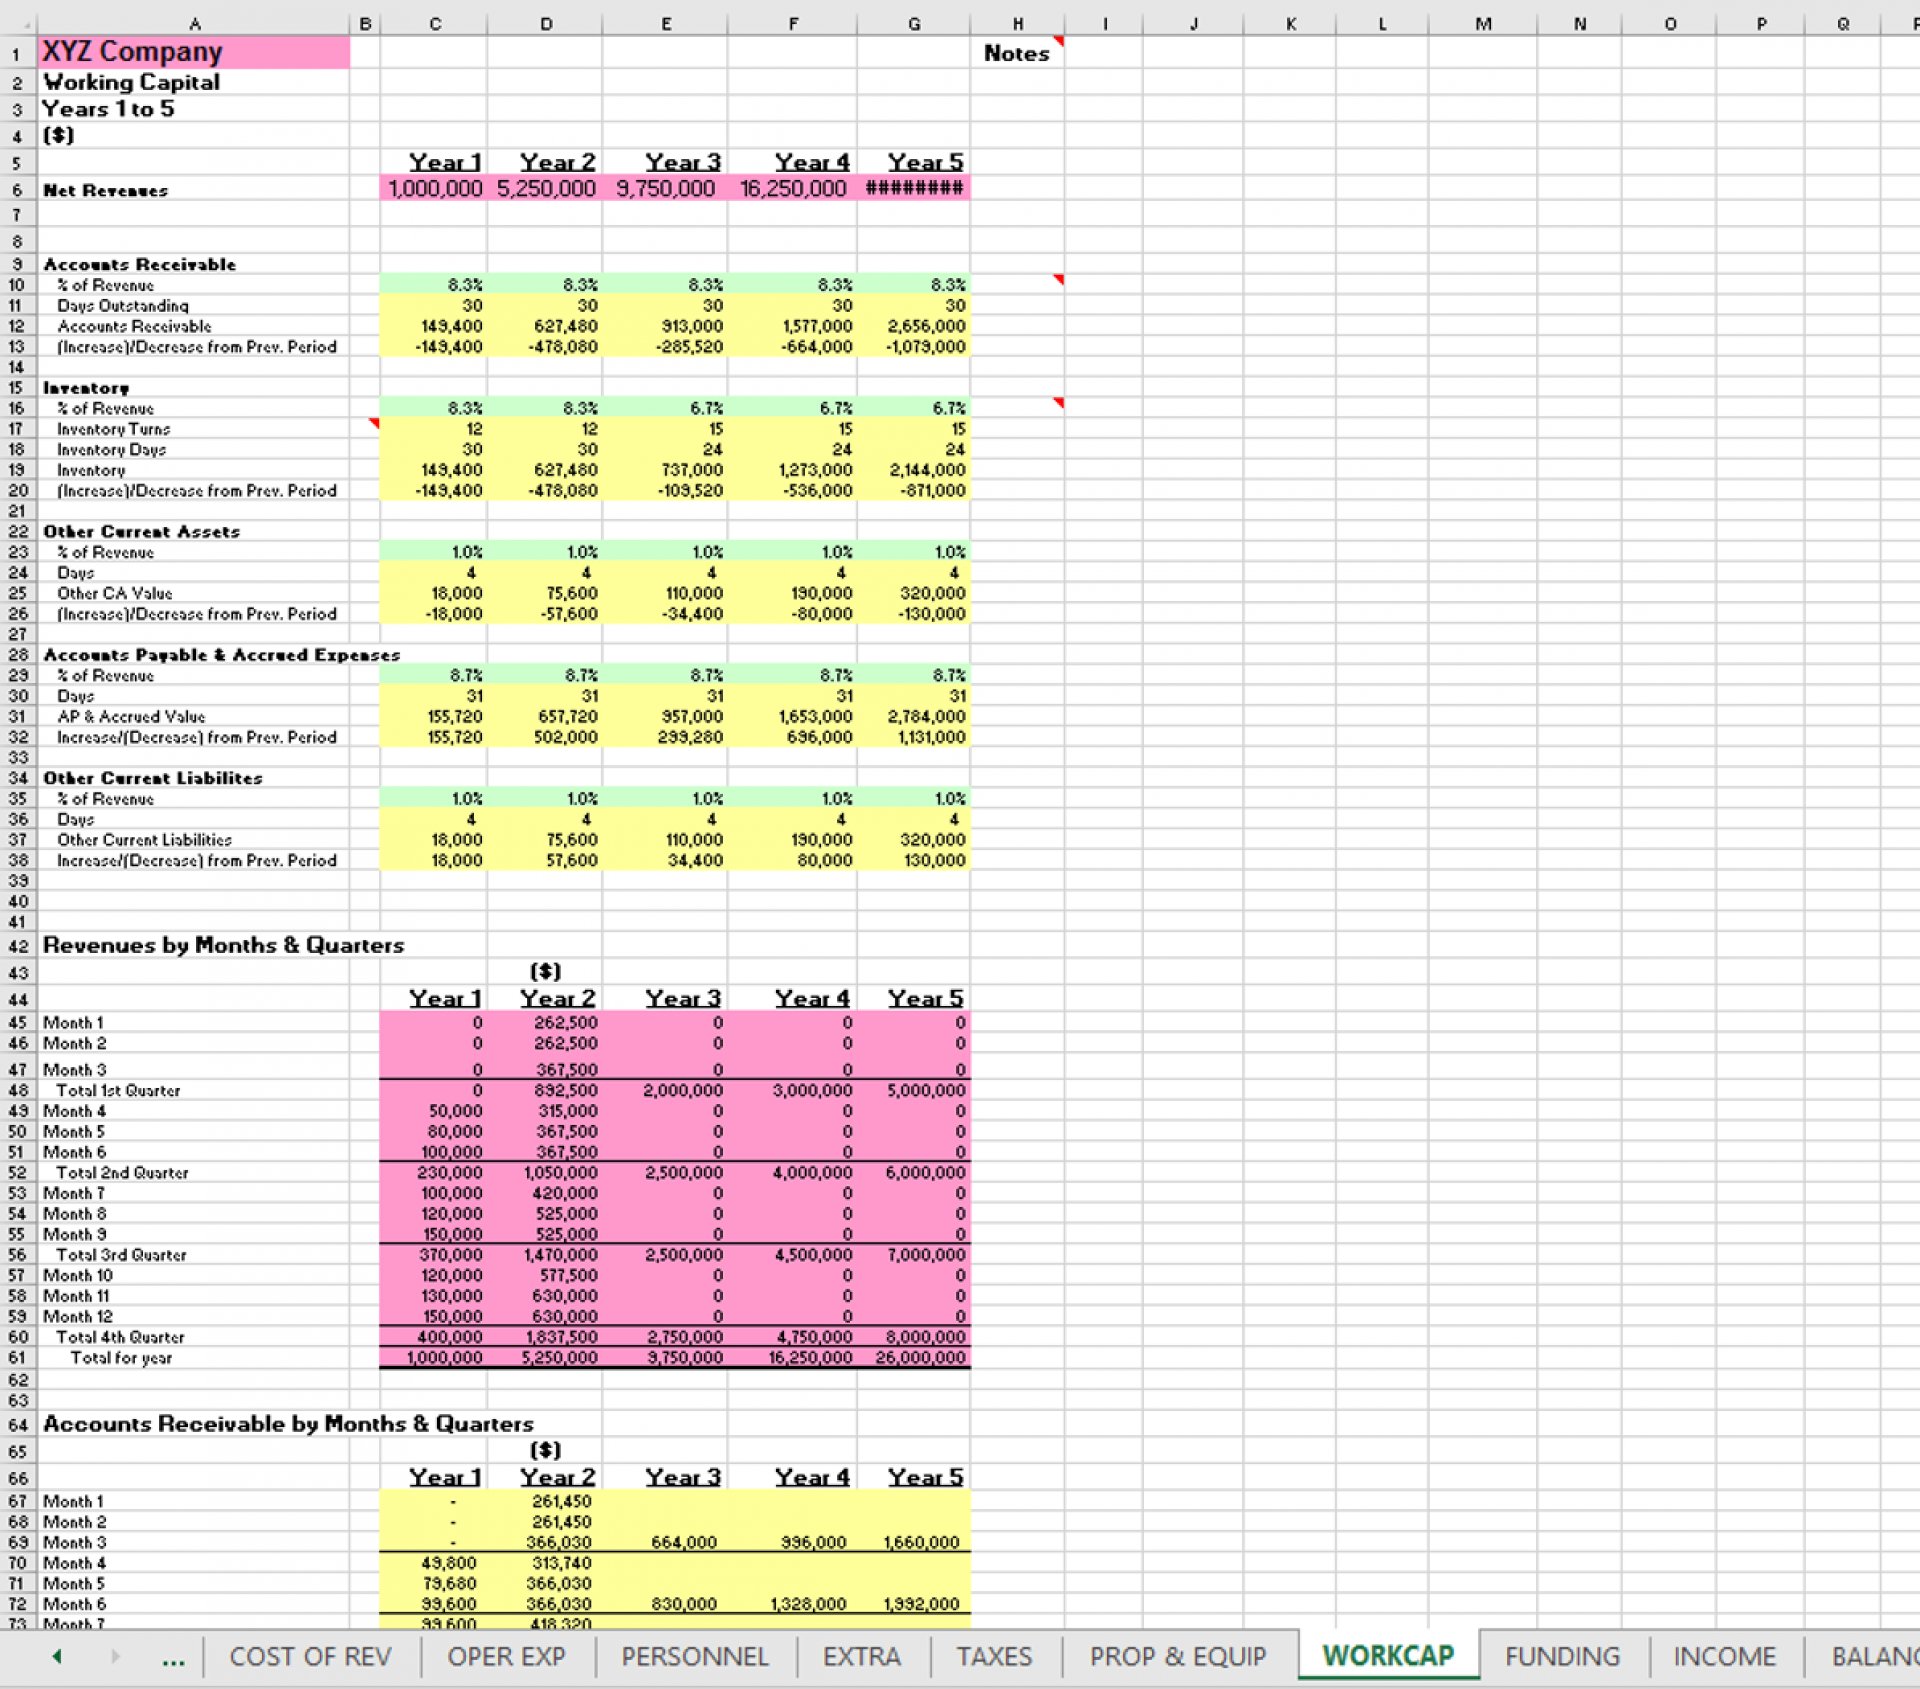Select column H header

pos(1017,23)
